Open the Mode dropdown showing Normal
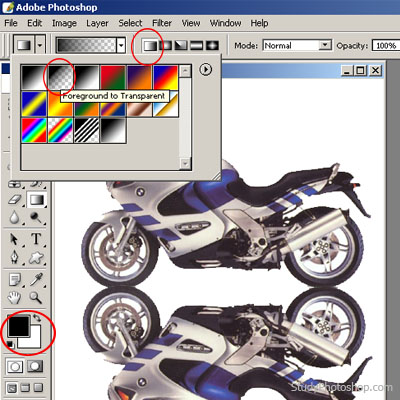The width and height of the screenshot is (400, 400). (297, 45)
